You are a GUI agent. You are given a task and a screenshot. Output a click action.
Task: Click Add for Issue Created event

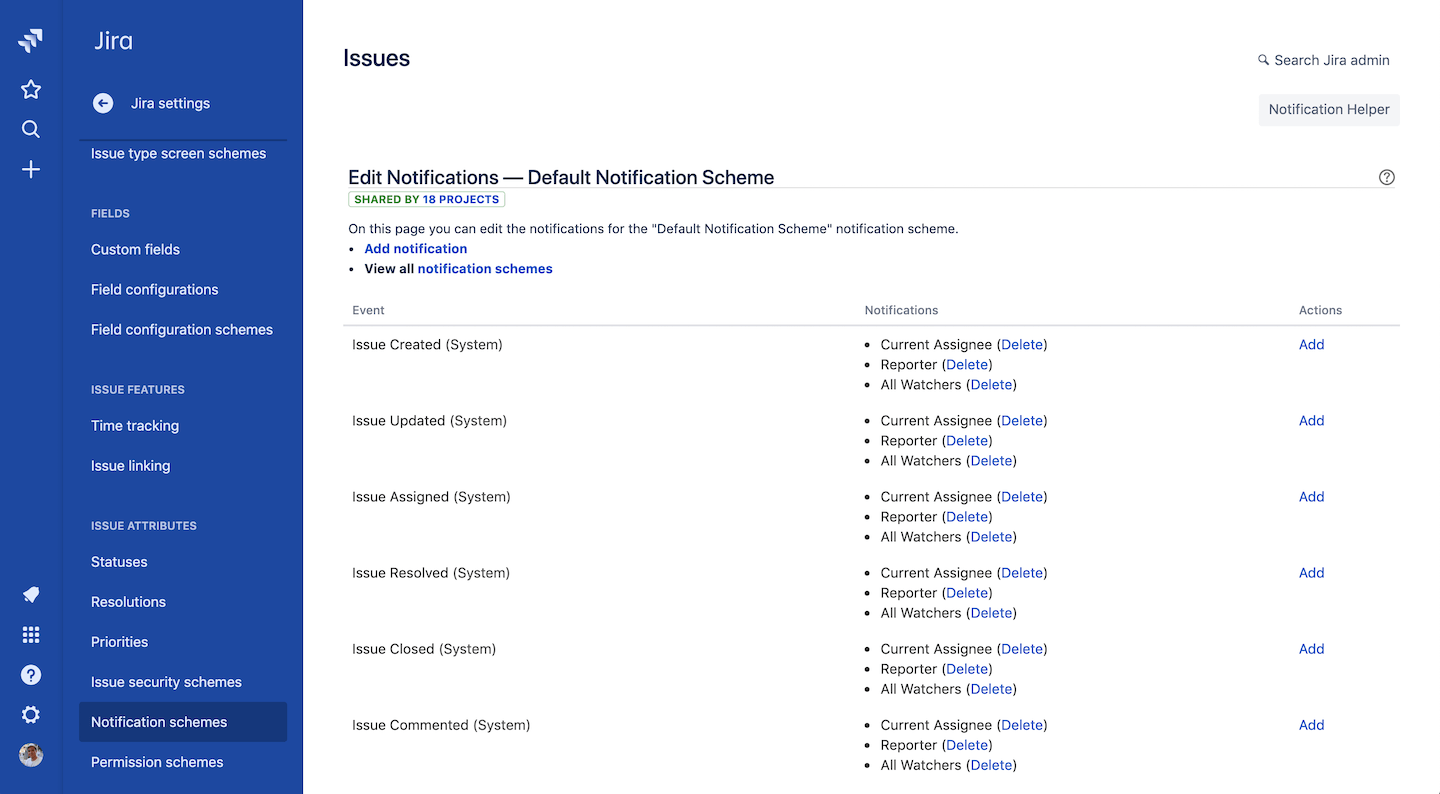point(1311,345)
